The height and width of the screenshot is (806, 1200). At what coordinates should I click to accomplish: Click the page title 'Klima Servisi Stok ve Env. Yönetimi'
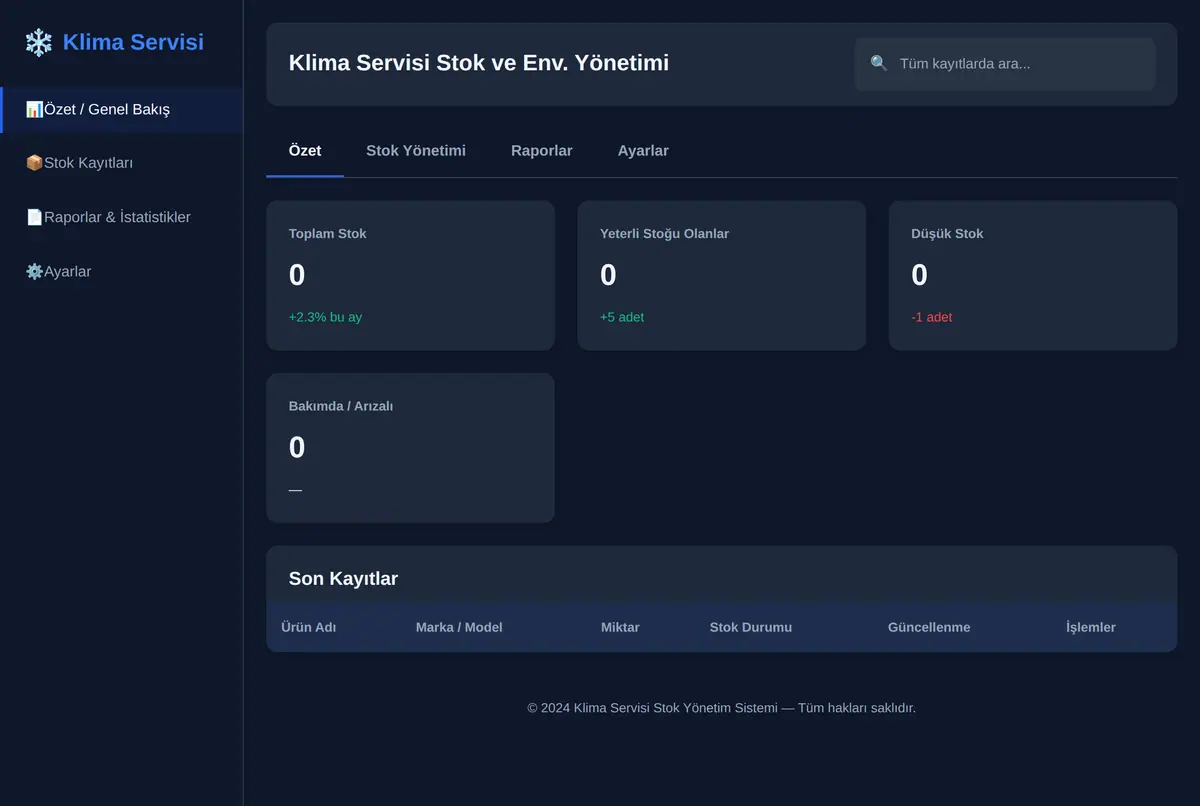coord(479,63)
